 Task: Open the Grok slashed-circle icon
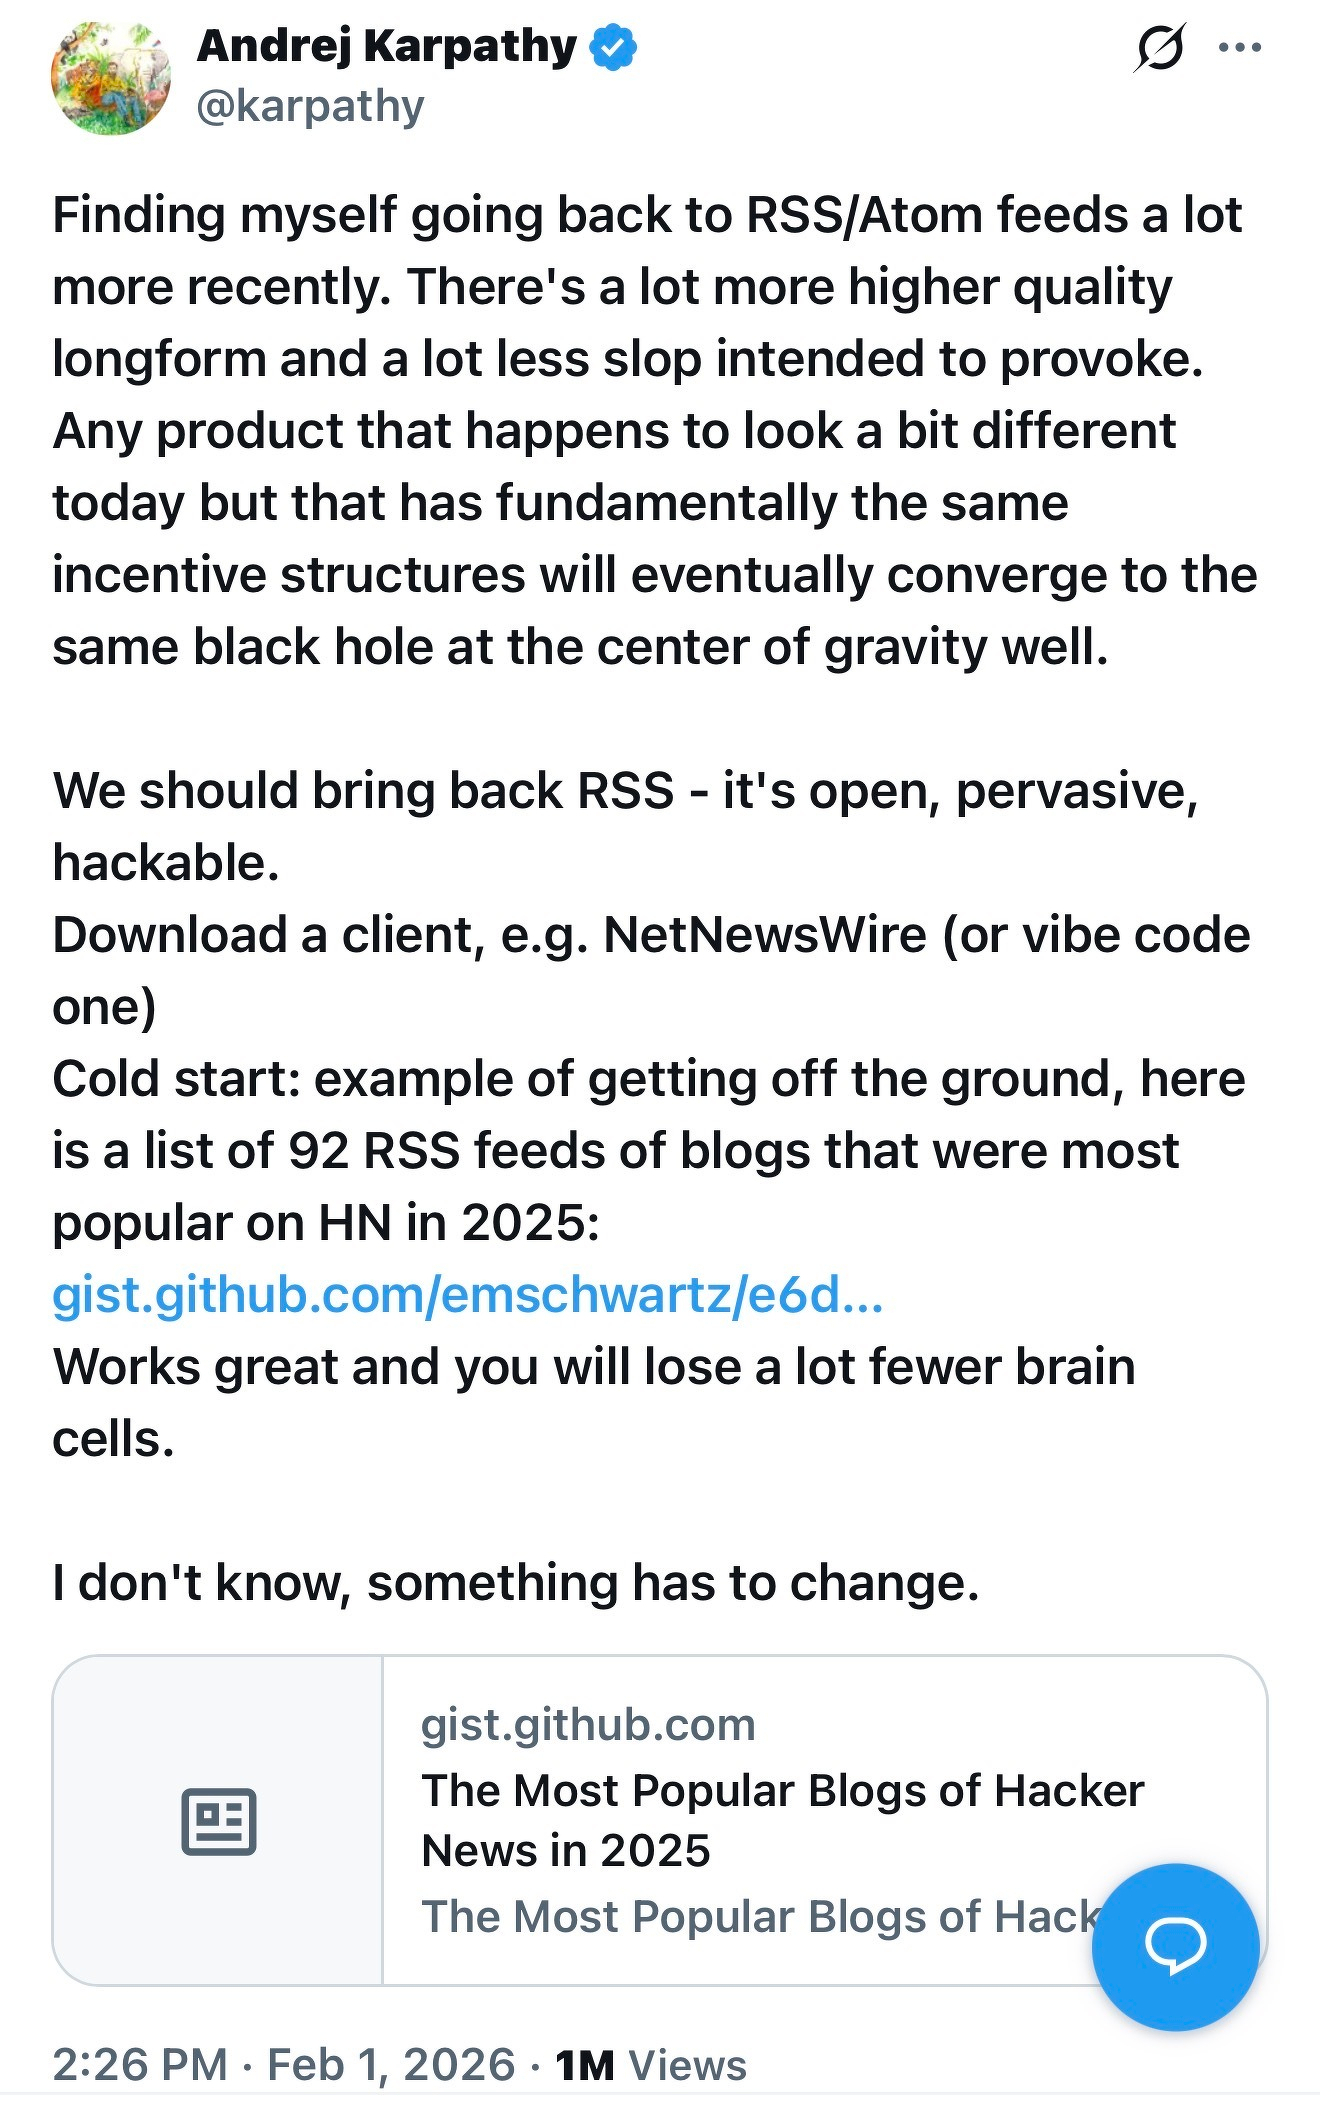(1159, 47)
